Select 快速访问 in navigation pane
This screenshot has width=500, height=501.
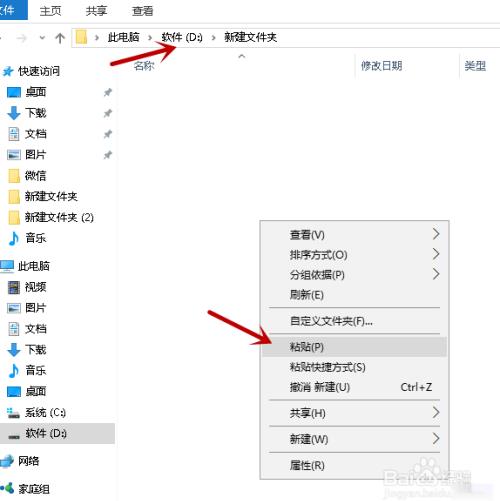point(39,71)
